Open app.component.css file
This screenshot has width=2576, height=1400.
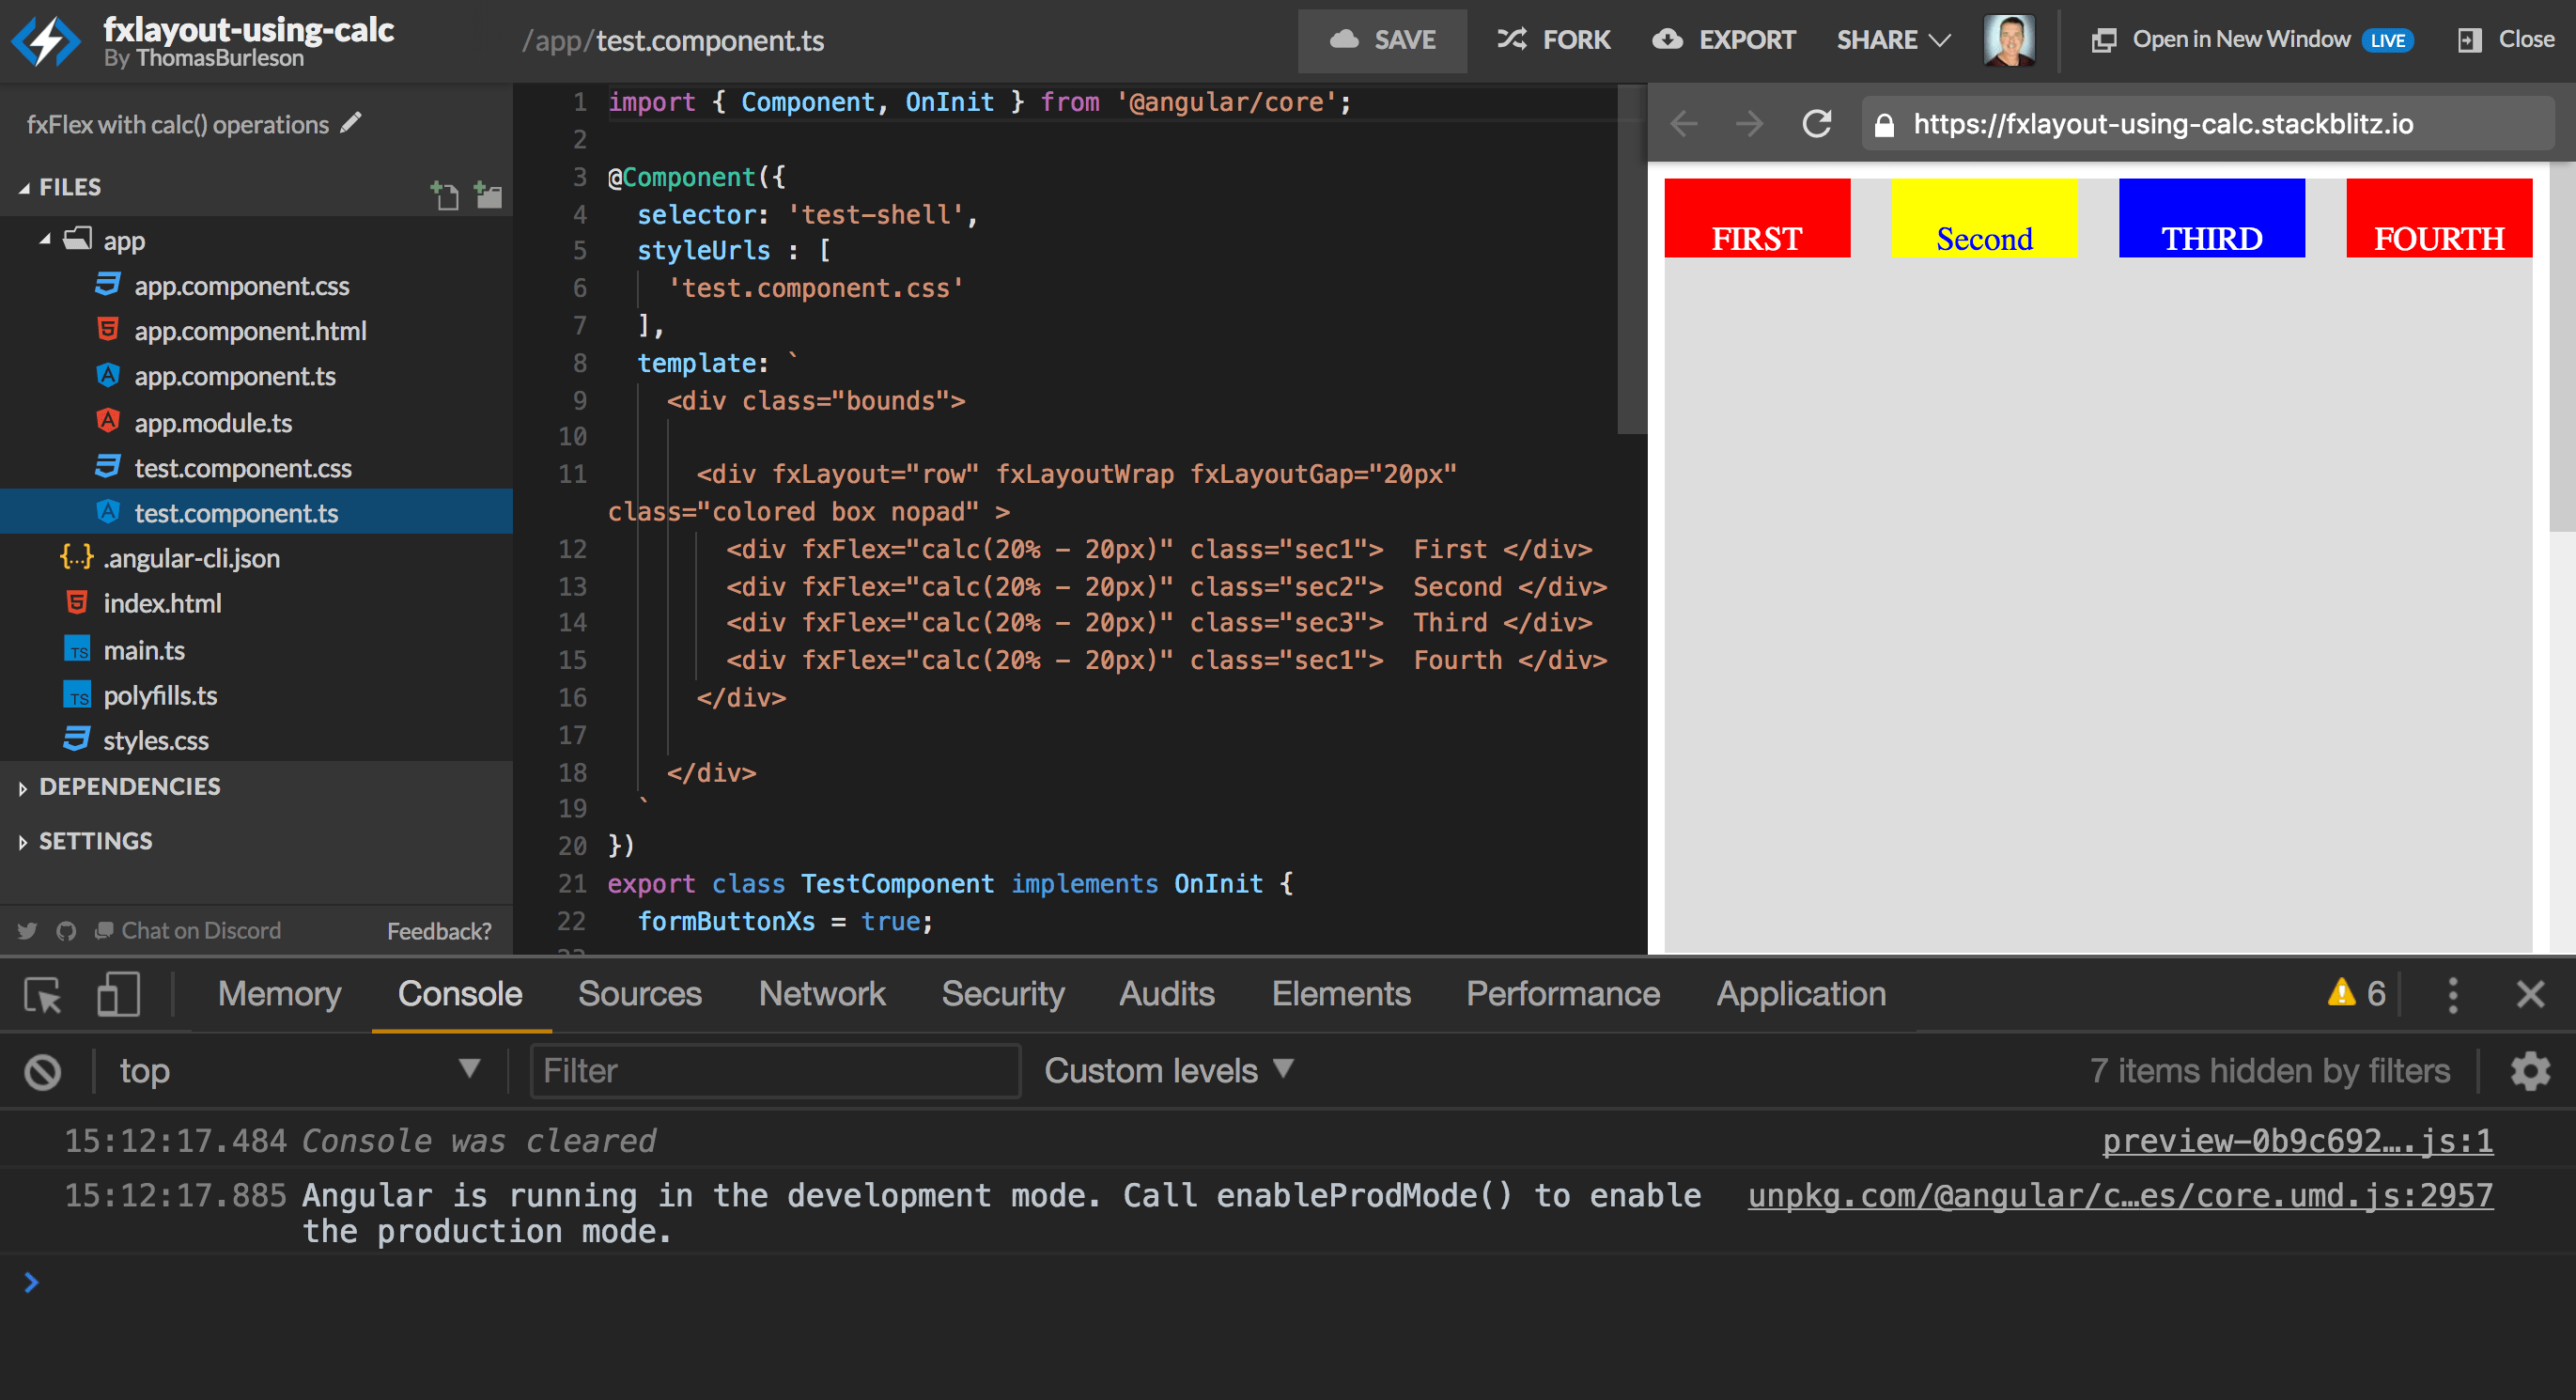pyautogui.click(x=241, y=286)
